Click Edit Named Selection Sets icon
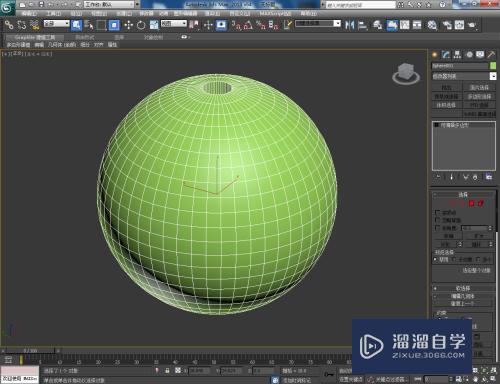Screen dimensions: 500x384 [x=288, y=25]
